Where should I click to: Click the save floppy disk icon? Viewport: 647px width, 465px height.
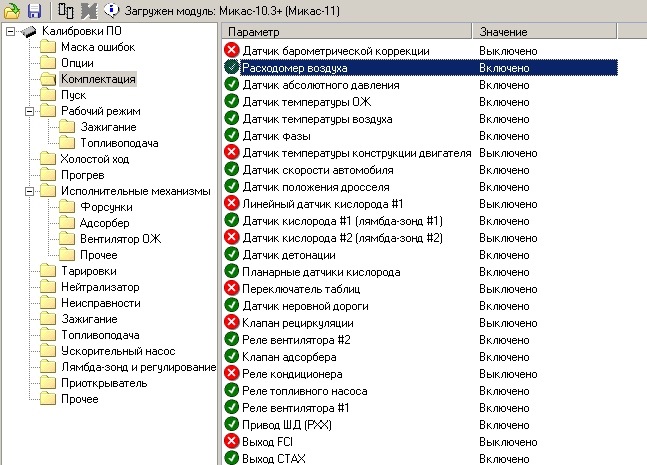click(x=35, y=11)
